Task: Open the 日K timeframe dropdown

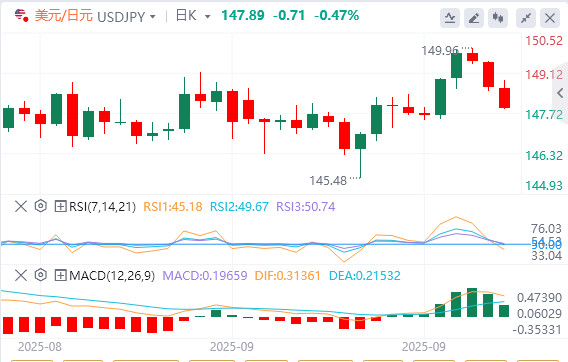Action: click(x=192, y=16)
